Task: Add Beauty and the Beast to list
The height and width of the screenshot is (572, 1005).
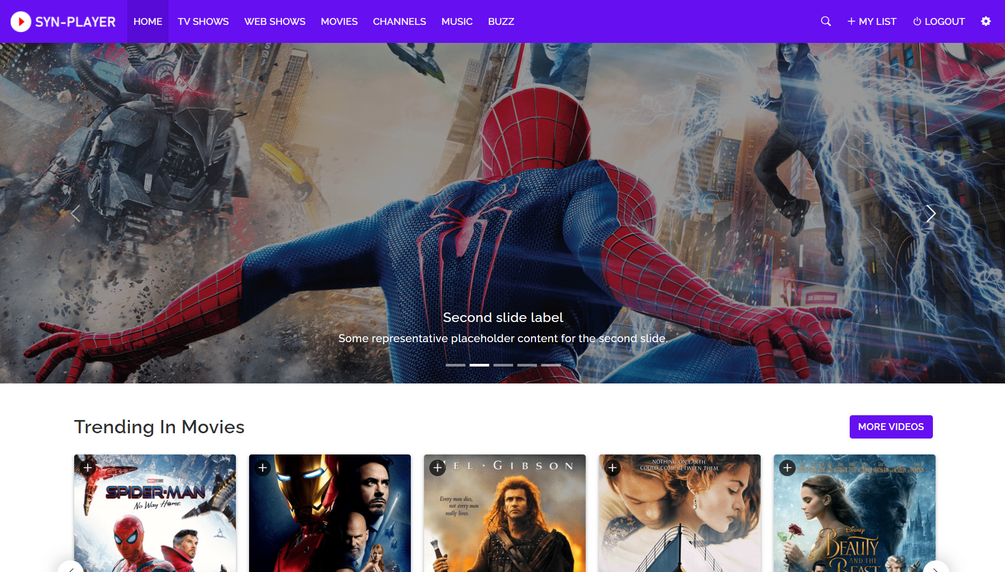Action: click(x=787, y=467)
